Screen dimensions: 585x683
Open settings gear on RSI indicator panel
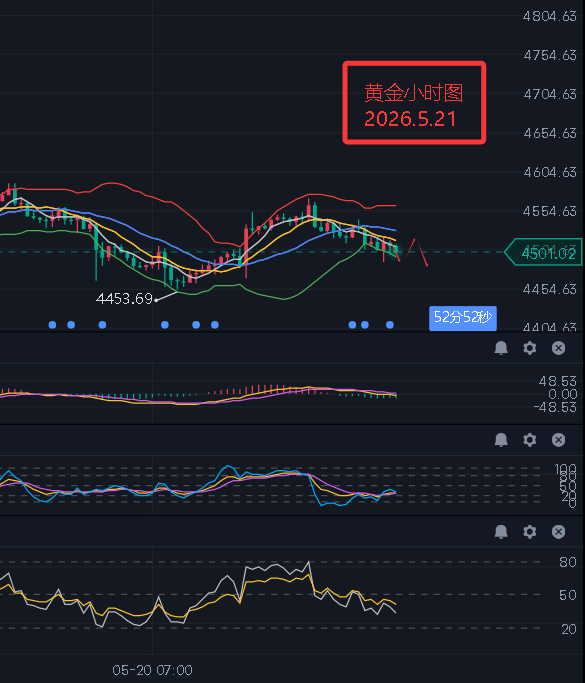tap(530, 531)
